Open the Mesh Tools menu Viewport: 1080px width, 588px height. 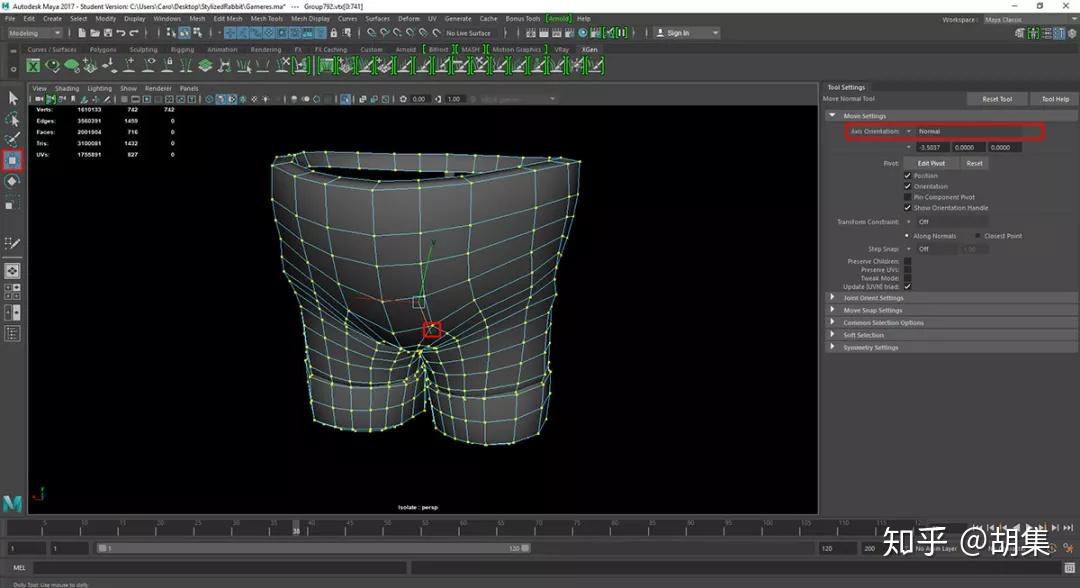pos(266,18)
